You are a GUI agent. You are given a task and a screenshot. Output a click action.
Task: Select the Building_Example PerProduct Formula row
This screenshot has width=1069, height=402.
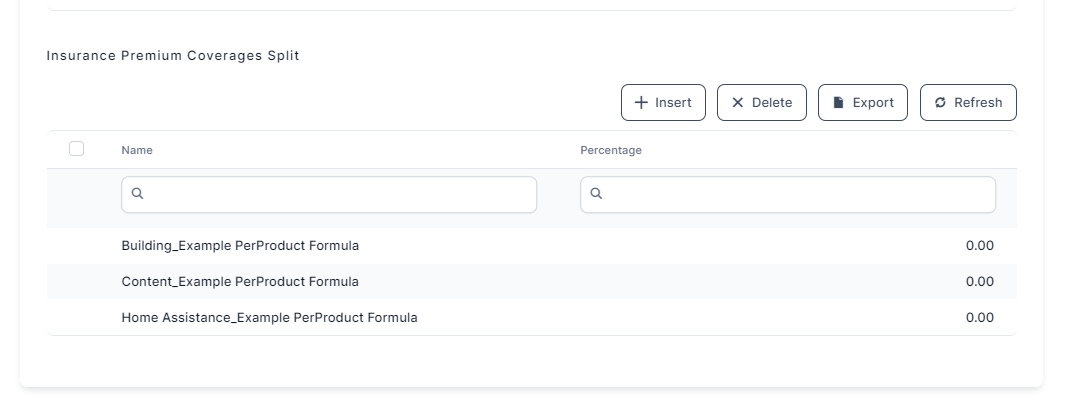tap(240, 245)
